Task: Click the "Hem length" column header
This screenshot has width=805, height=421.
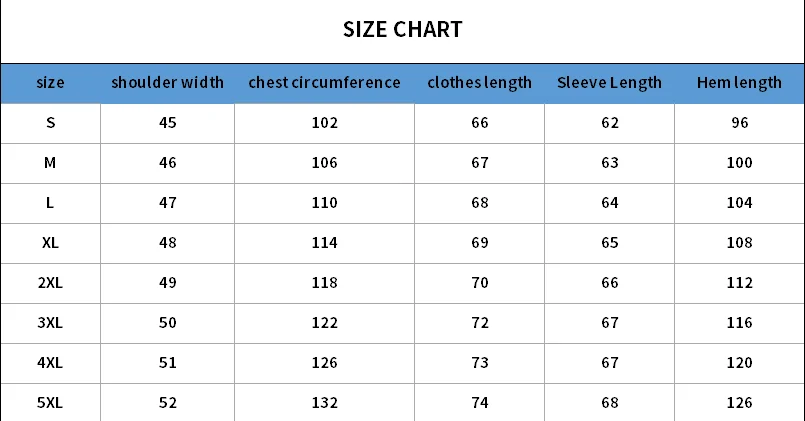Action: pos(739,83)
